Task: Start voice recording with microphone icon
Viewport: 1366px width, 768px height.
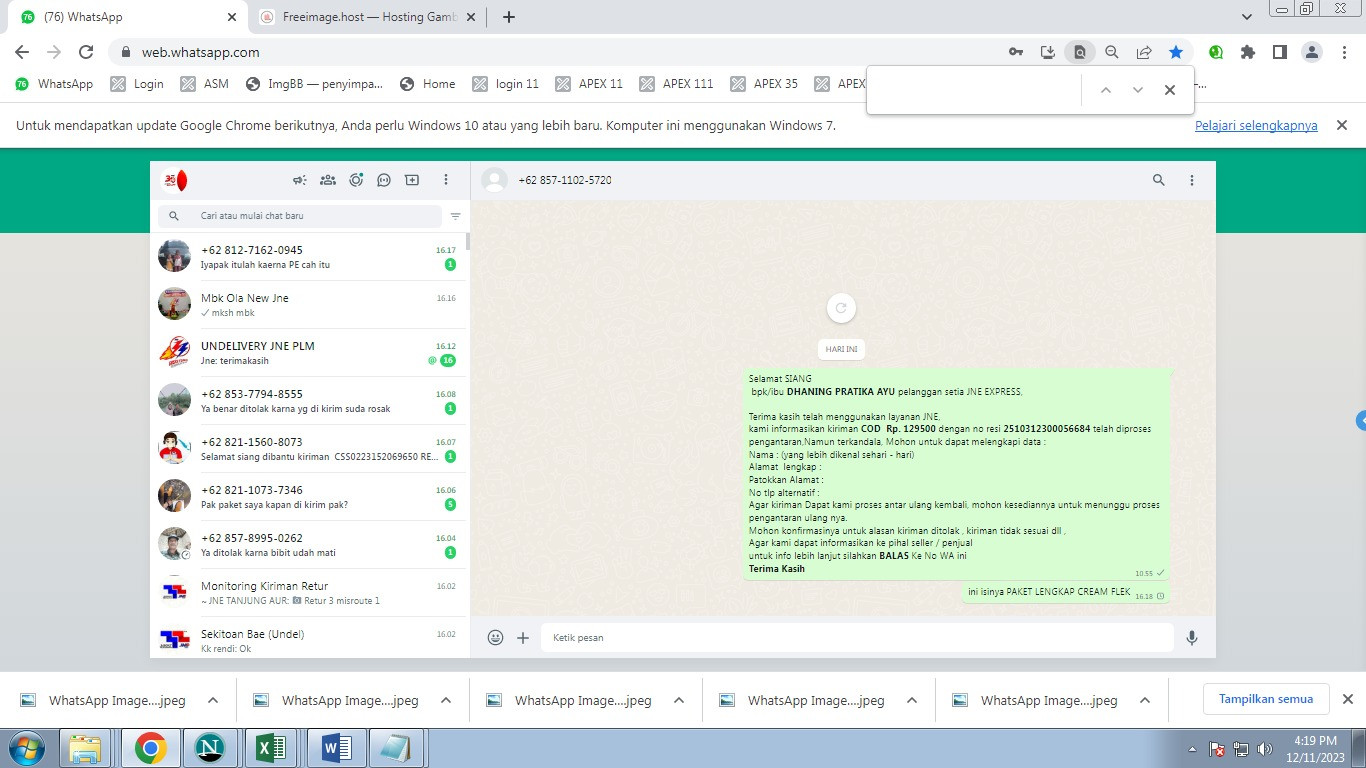Action: (1192, 637)
